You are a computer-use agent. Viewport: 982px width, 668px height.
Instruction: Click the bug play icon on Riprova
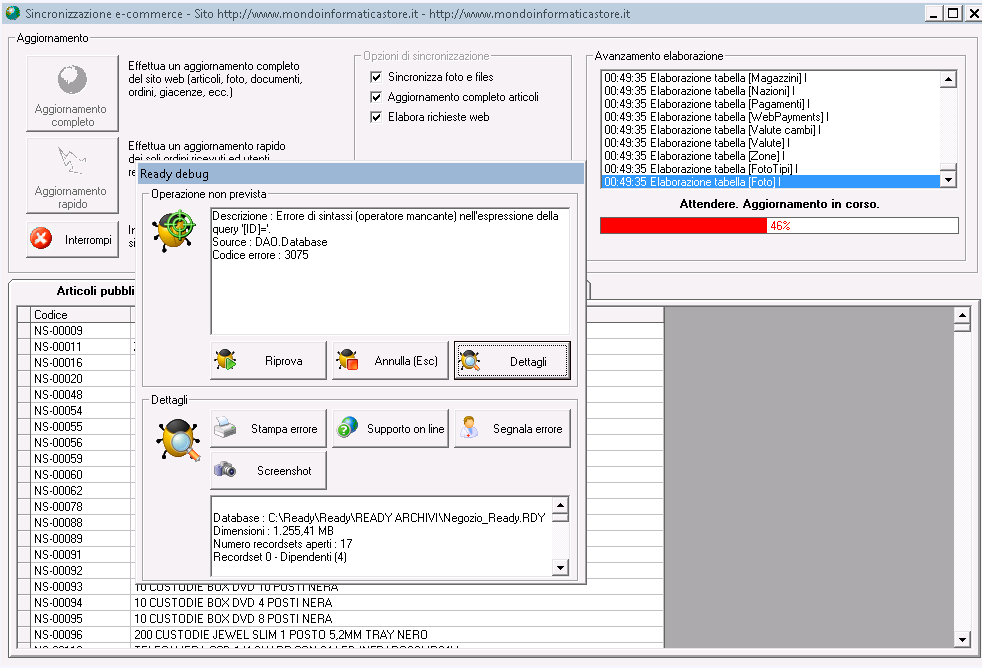[225, 360]
